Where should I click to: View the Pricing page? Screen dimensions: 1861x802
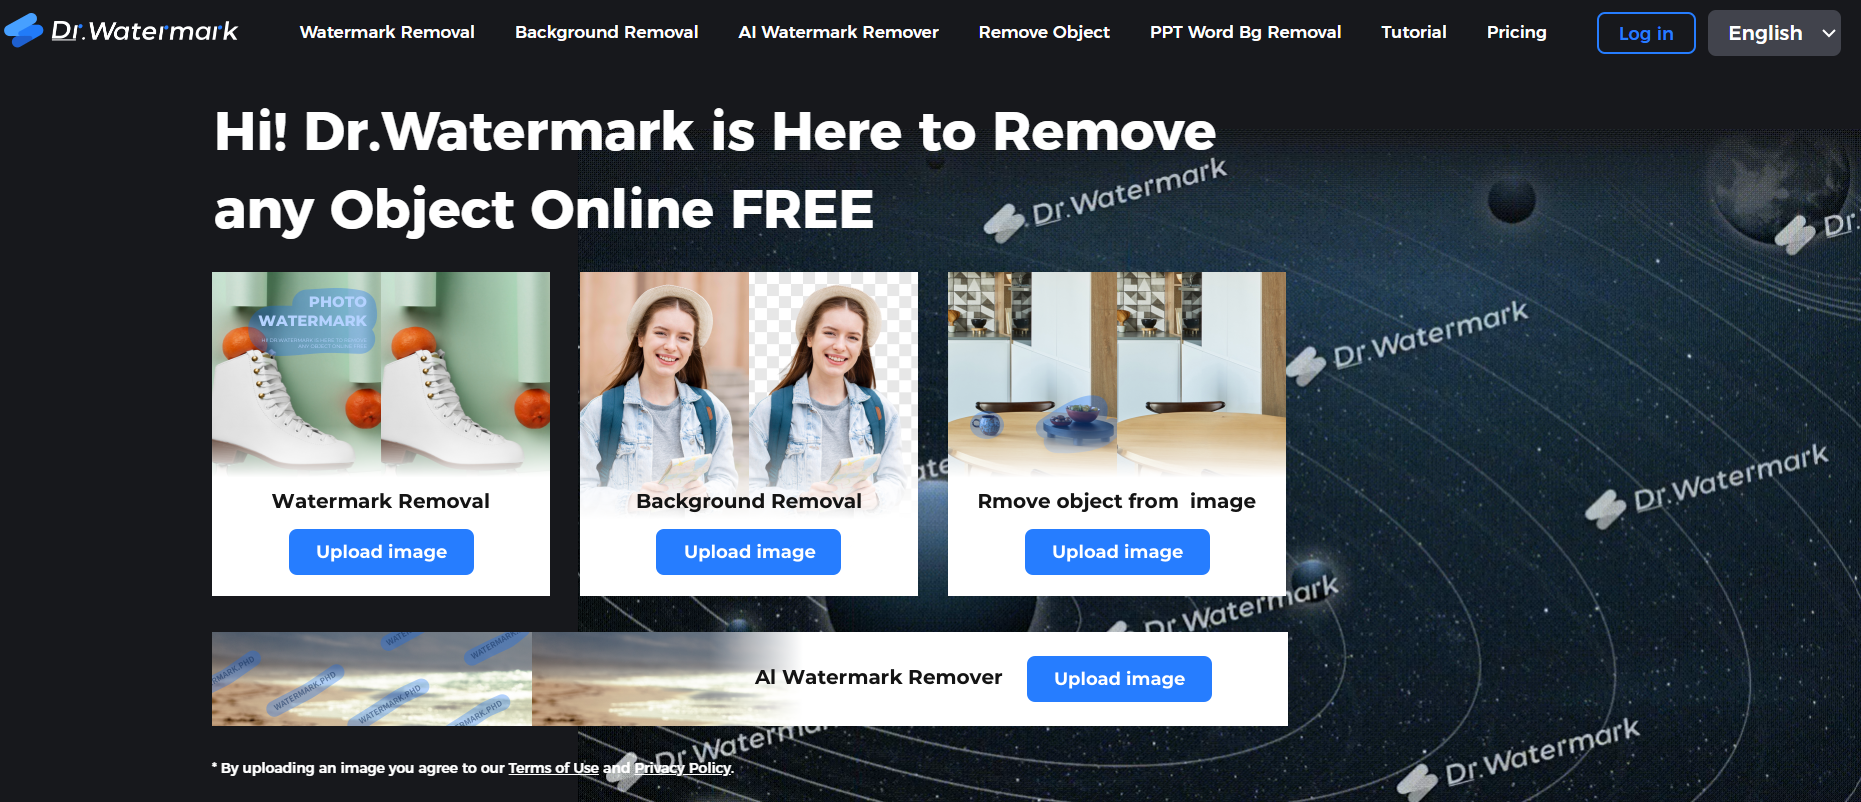click(1516, 32)
